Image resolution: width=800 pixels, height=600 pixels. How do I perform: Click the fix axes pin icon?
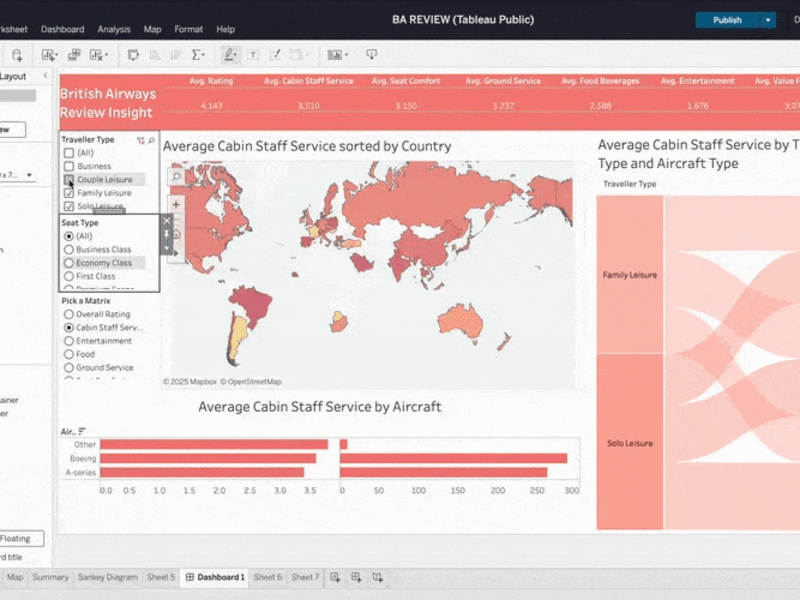coord(275,55)
